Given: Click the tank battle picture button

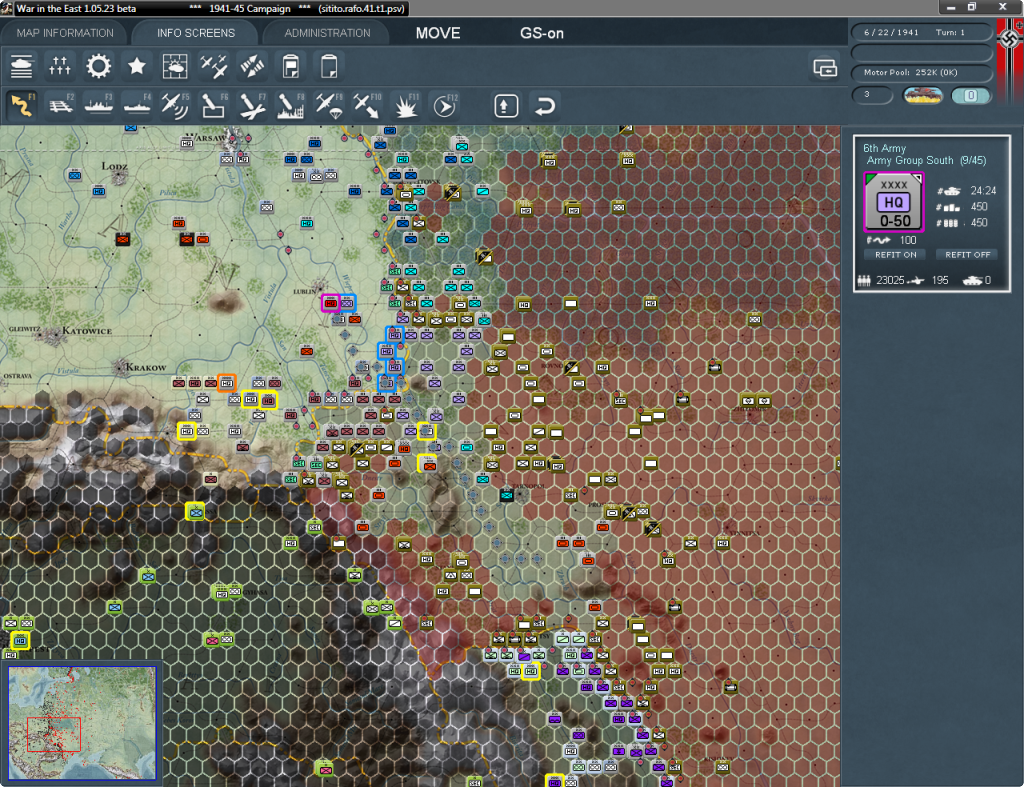Looking at the screenshot, I should (923, 95).
